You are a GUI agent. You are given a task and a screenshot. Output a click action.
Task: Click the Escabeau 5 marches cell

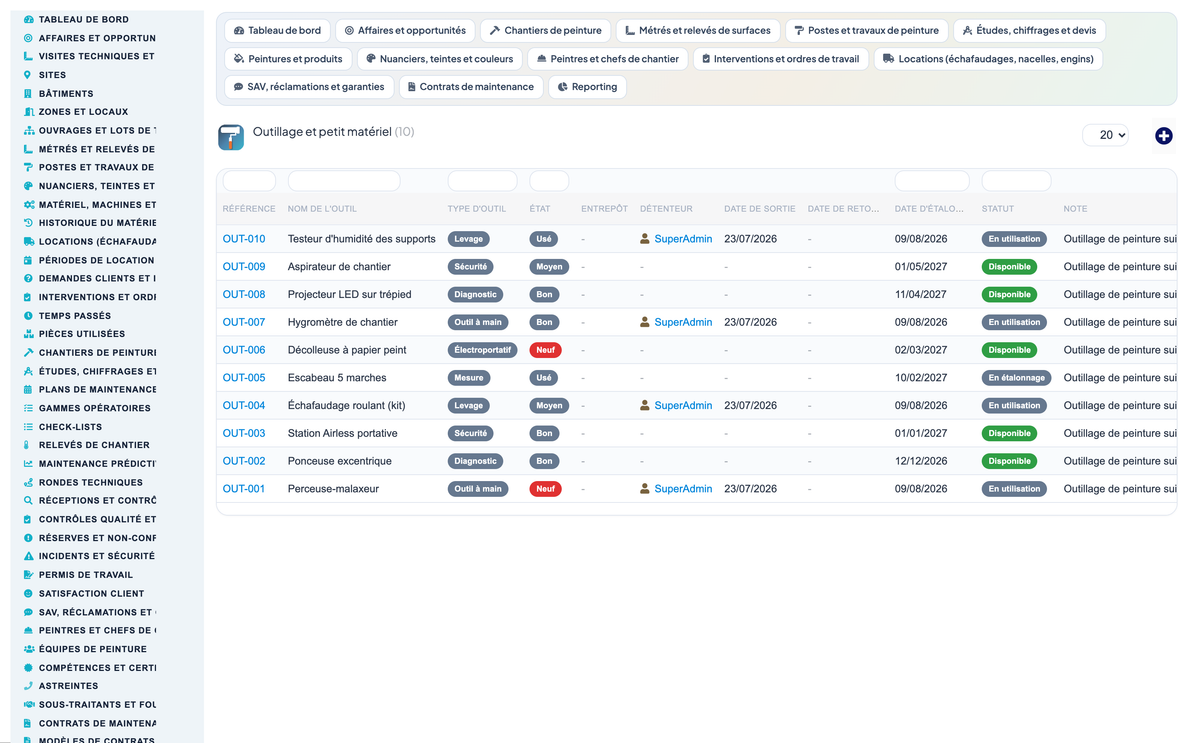pyautogui.click(x=337, y=378)
